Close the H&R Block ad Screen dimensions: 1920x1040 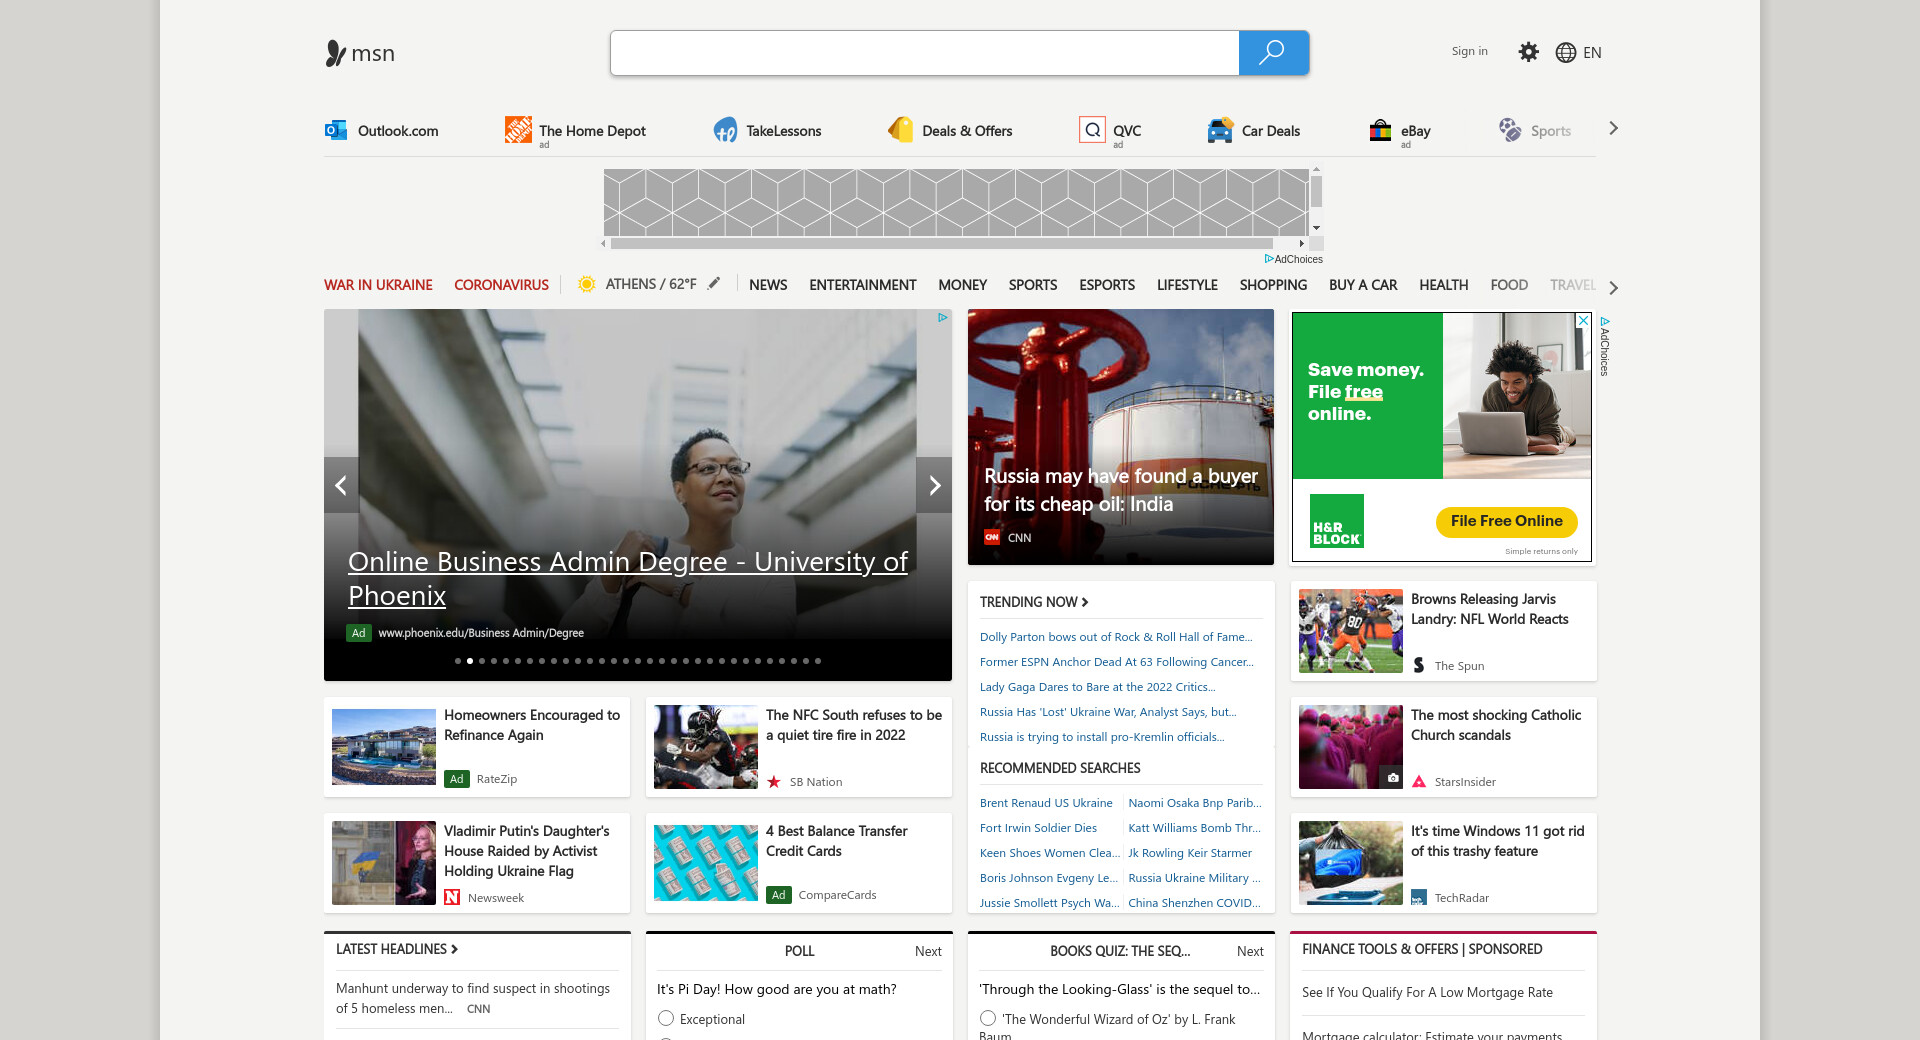(x=1583, y=320)
